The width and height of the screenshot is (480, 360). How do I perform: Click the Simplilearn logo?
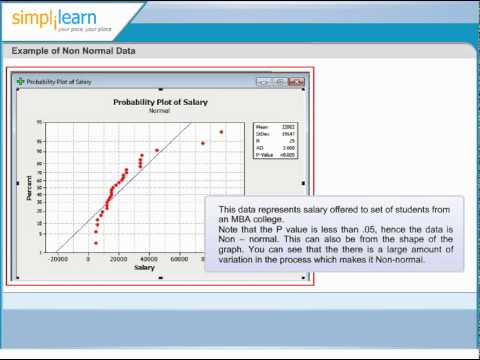[62, 21]
